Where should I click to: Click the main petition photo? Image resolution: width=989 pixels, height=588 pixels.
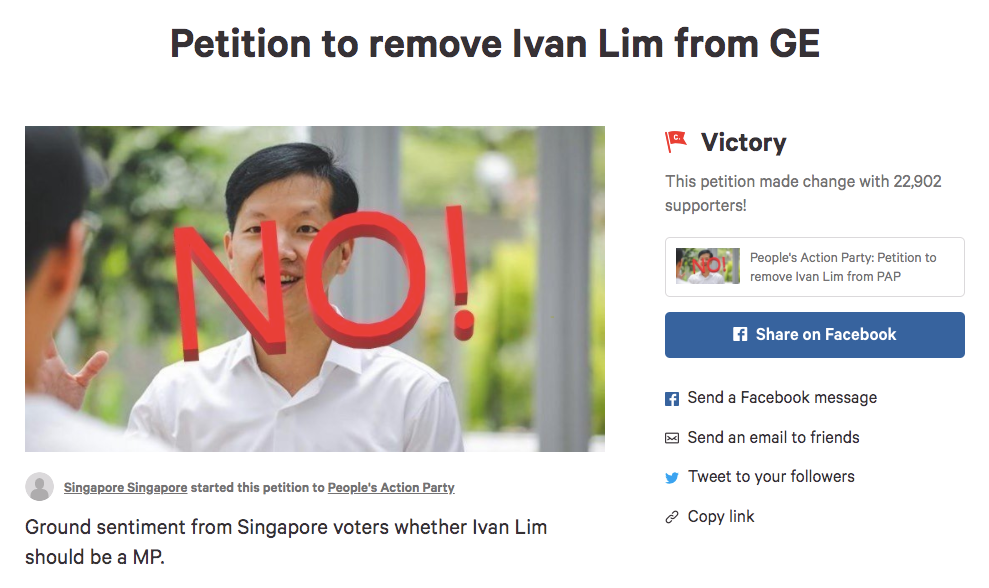pos(315,289)
